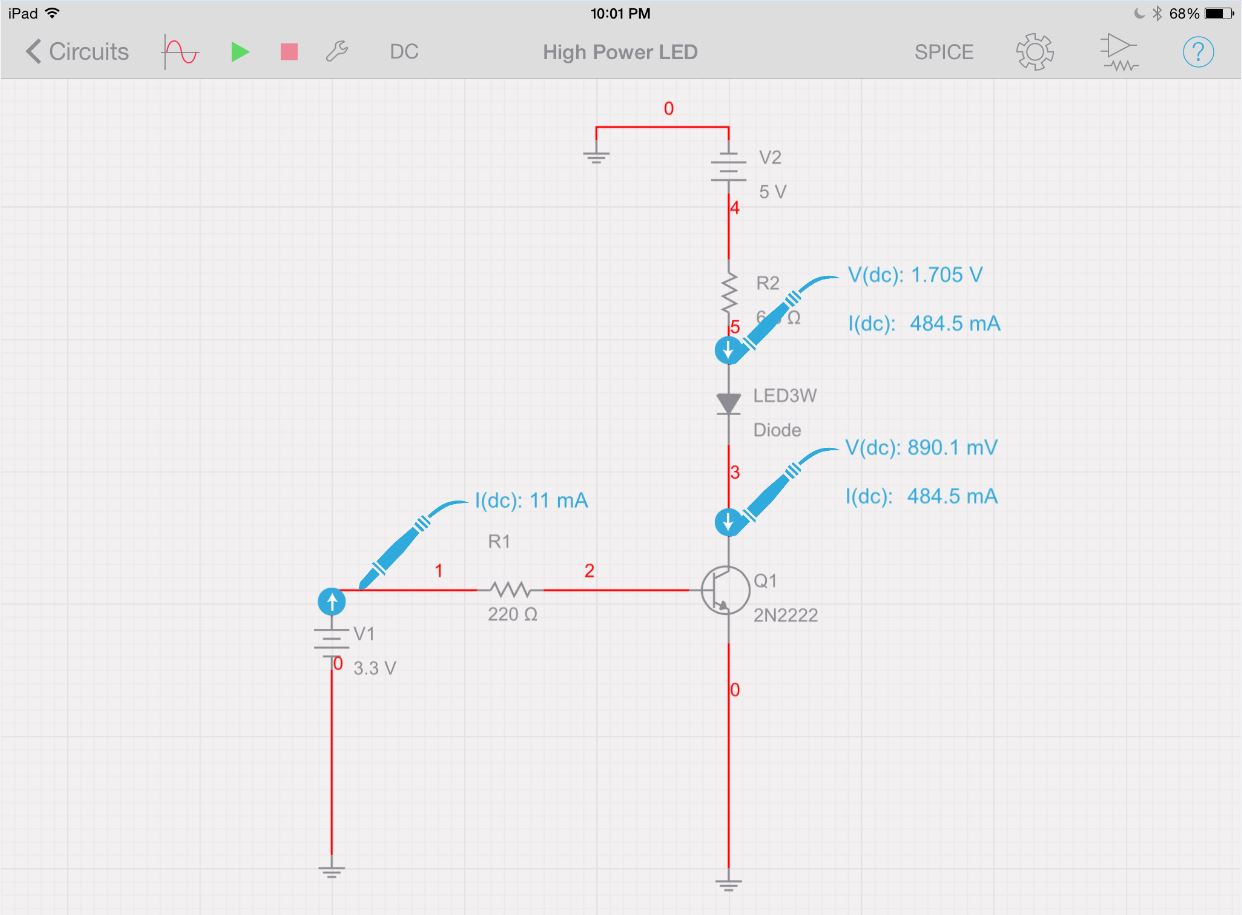The width and height of the screenshot is (1242, 915).
Task: Select the 2N2222 transistor Q1
Action: pyautogui.click(x=726, y=590)
